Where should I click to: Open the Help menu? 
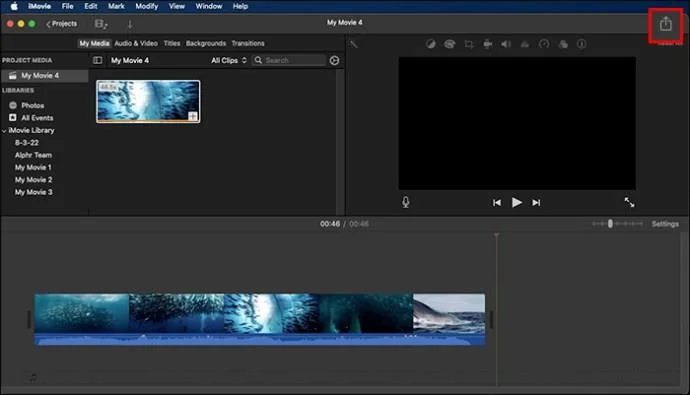(240, 6)
